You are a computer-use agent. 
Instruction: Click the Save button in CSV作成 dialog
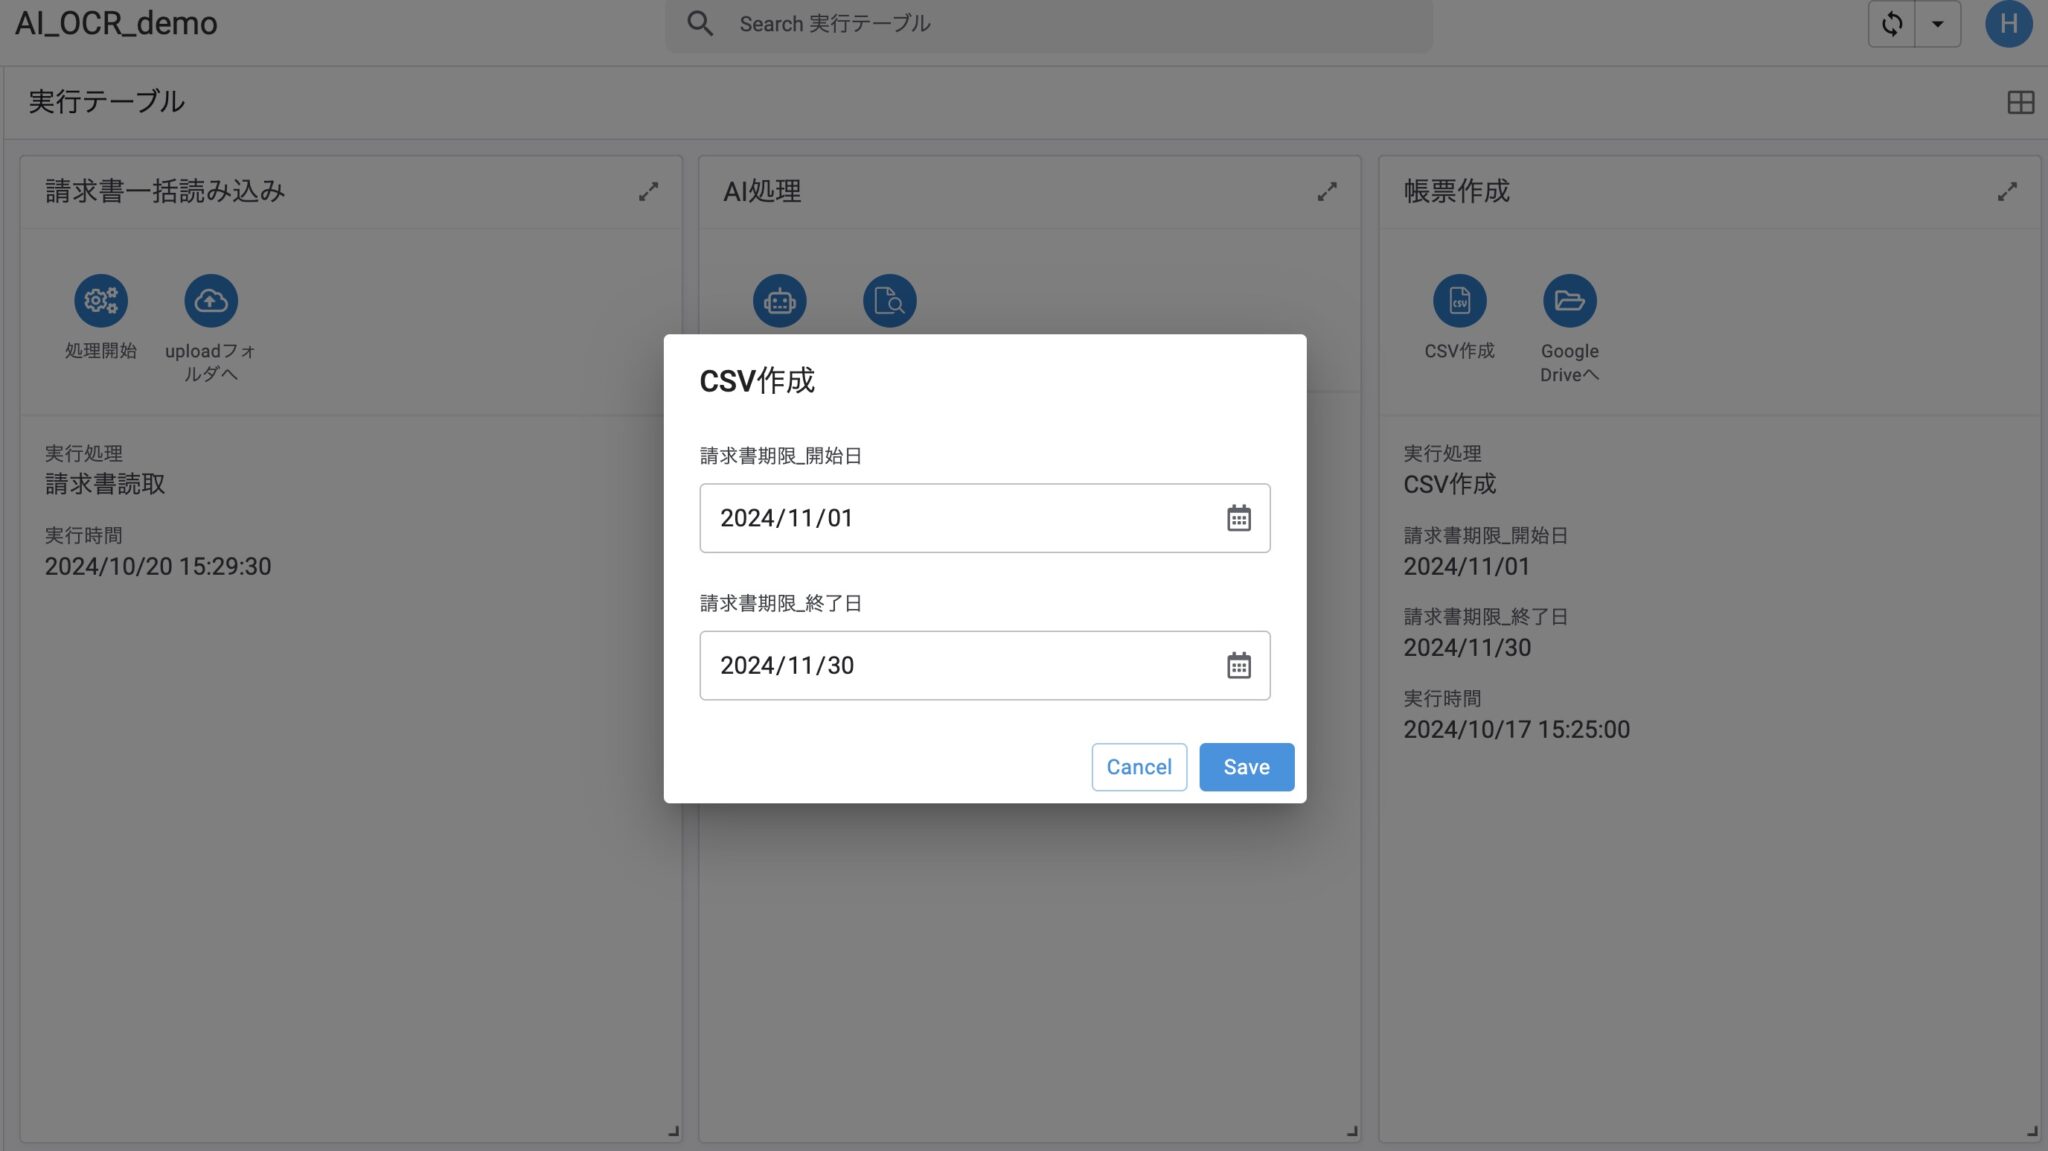1246,766
